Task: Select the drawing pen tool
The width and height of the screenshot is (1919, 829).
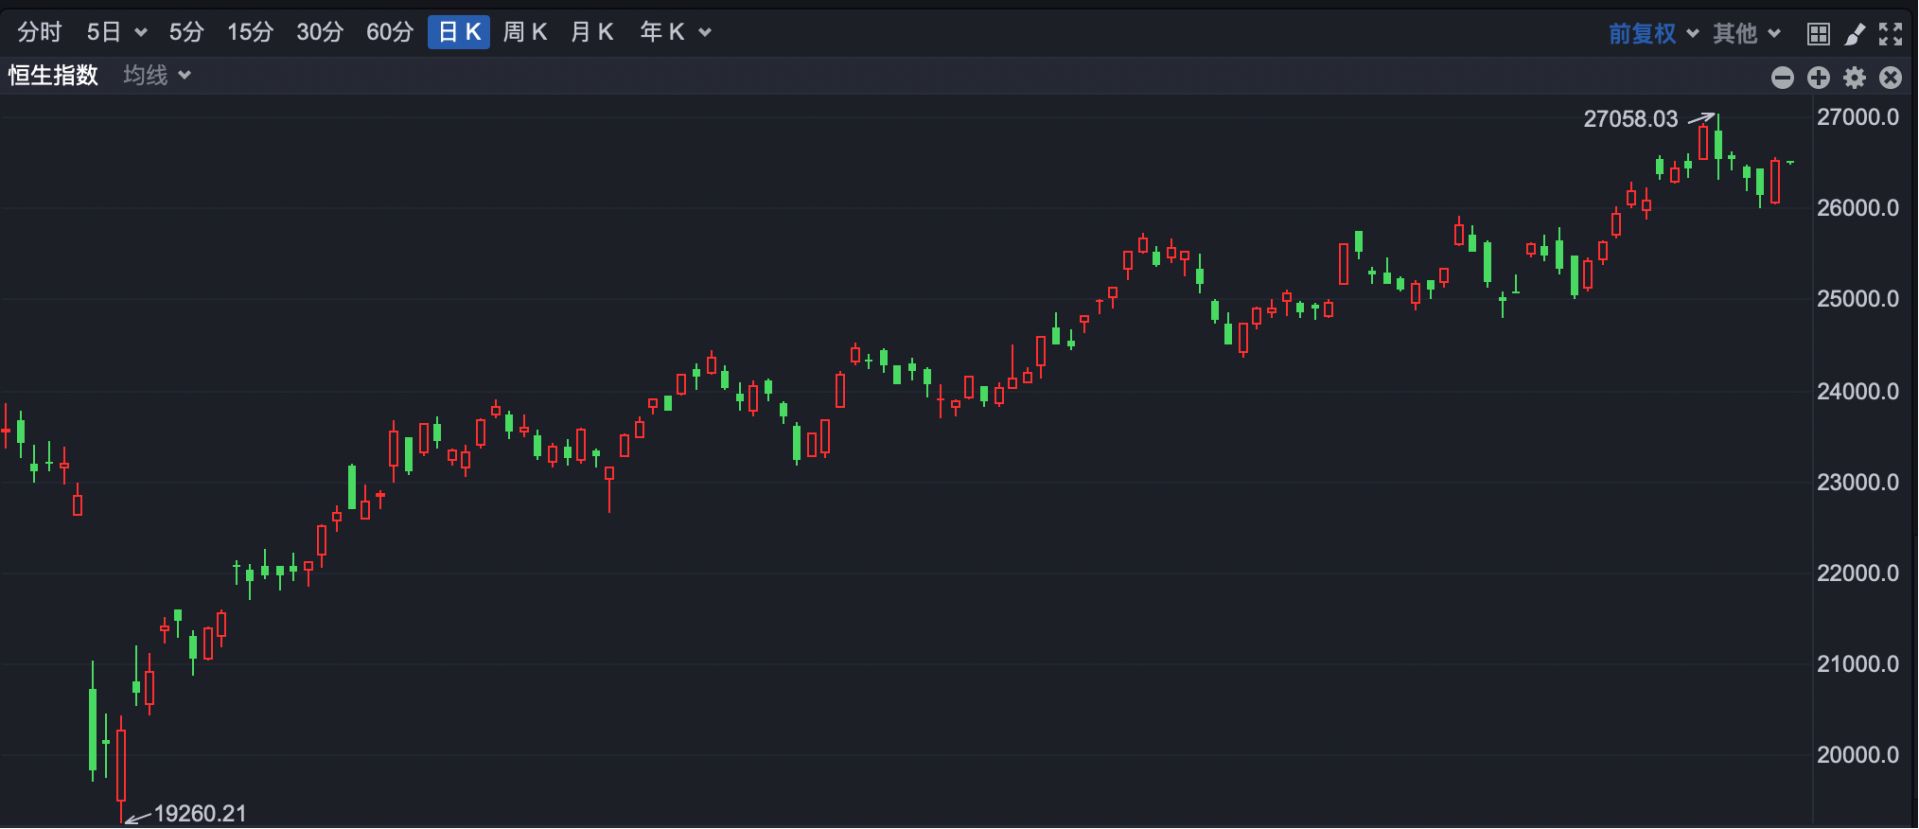Action: pyautogui.click(x=1854, y=34)
